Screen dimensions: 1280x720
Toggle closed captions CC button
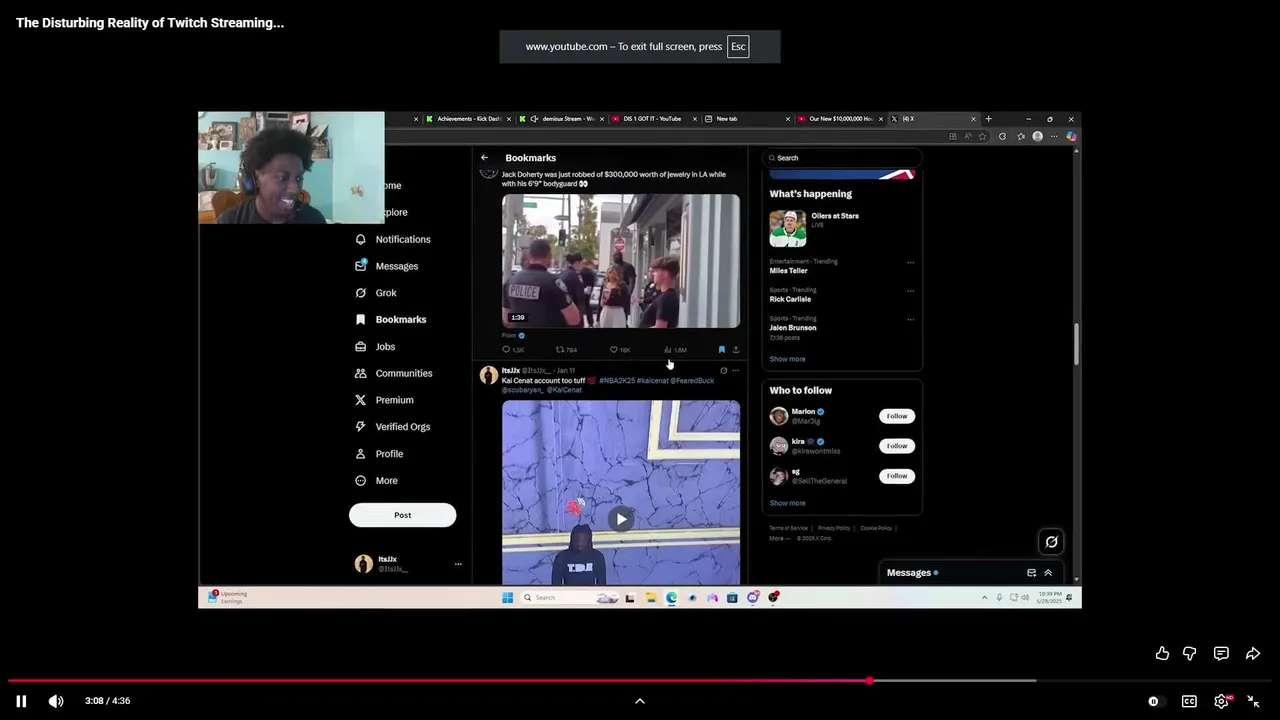click(1189, 701)
